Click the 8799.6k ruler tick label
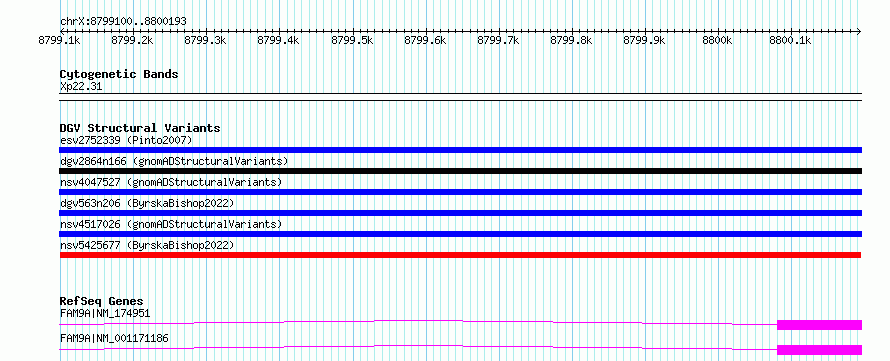This screenshot has height=361, width=890. pyautogui.click(x=425, y=40)
